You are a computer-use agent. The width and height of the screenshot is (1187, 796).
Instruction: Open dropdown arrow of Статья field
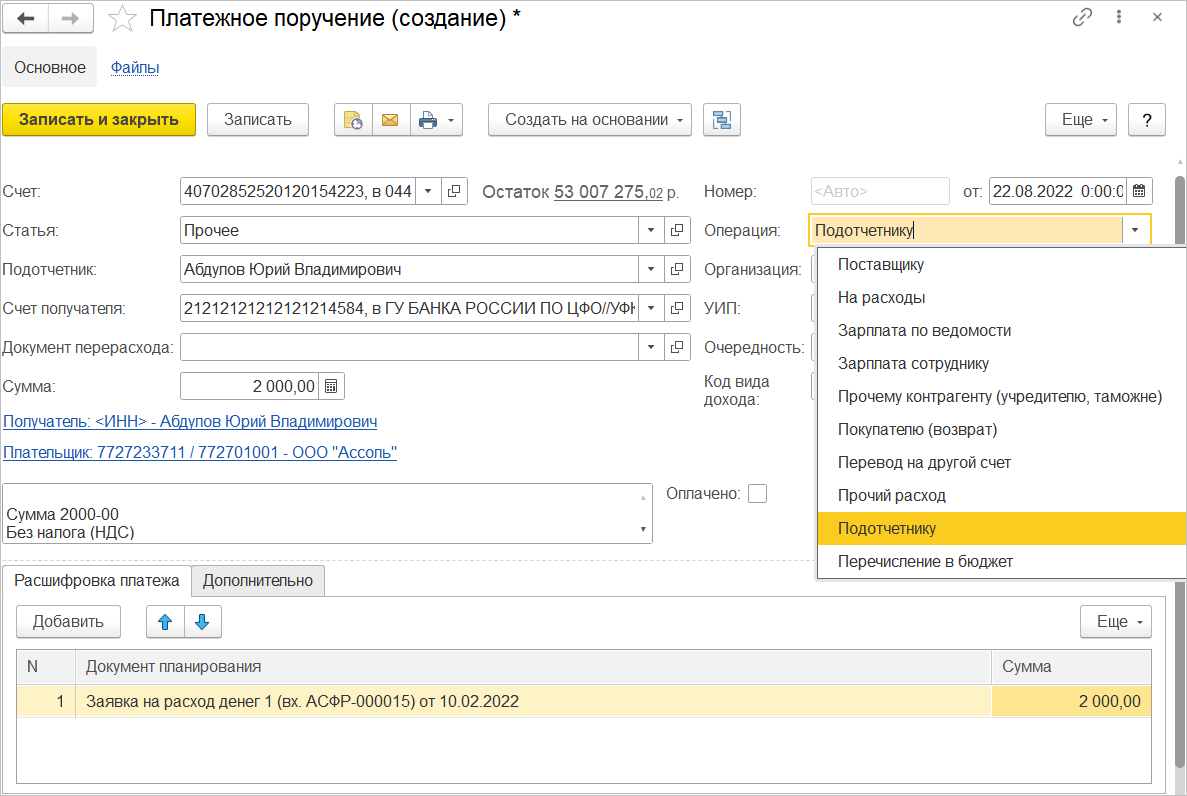(651, 230)
